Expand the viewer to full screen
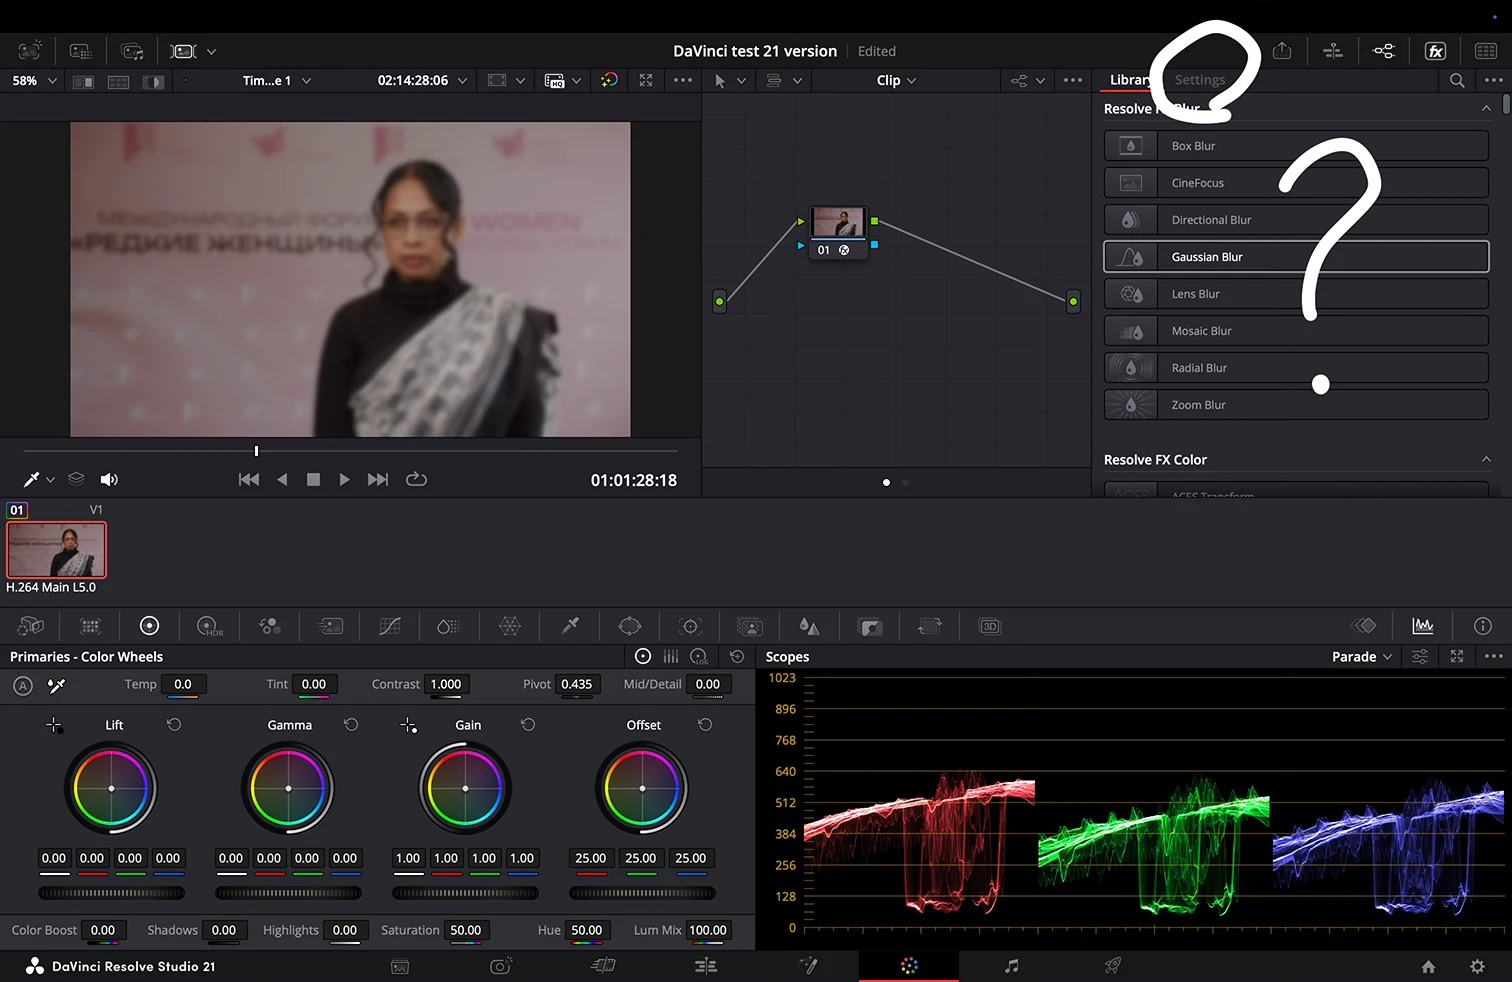Image resolution: width=1512 pixels, height=982 pixels. click(x=646, y=80)
